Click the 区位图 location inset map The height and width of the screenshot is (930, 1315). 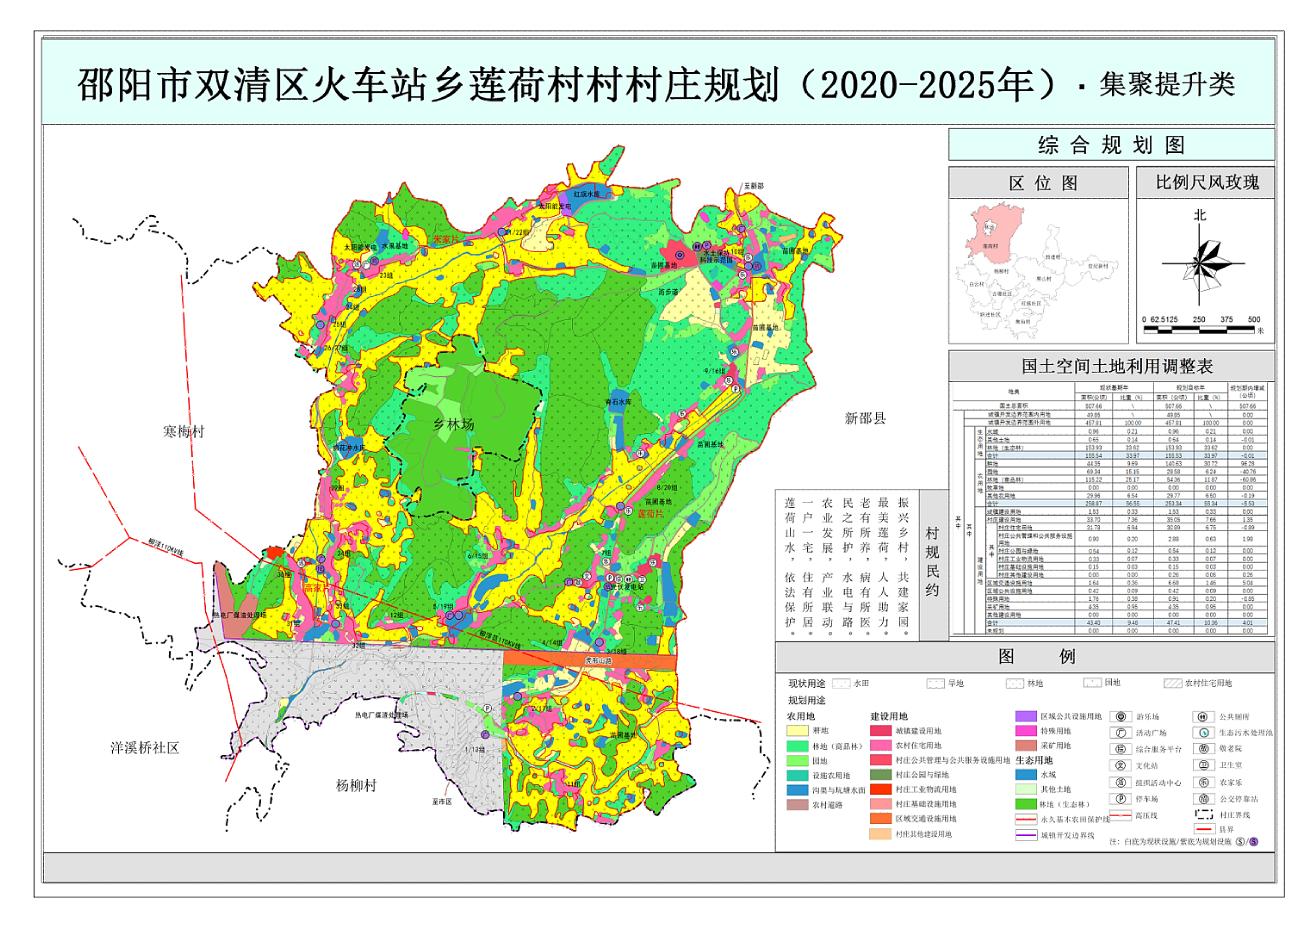coord(1037,271)
